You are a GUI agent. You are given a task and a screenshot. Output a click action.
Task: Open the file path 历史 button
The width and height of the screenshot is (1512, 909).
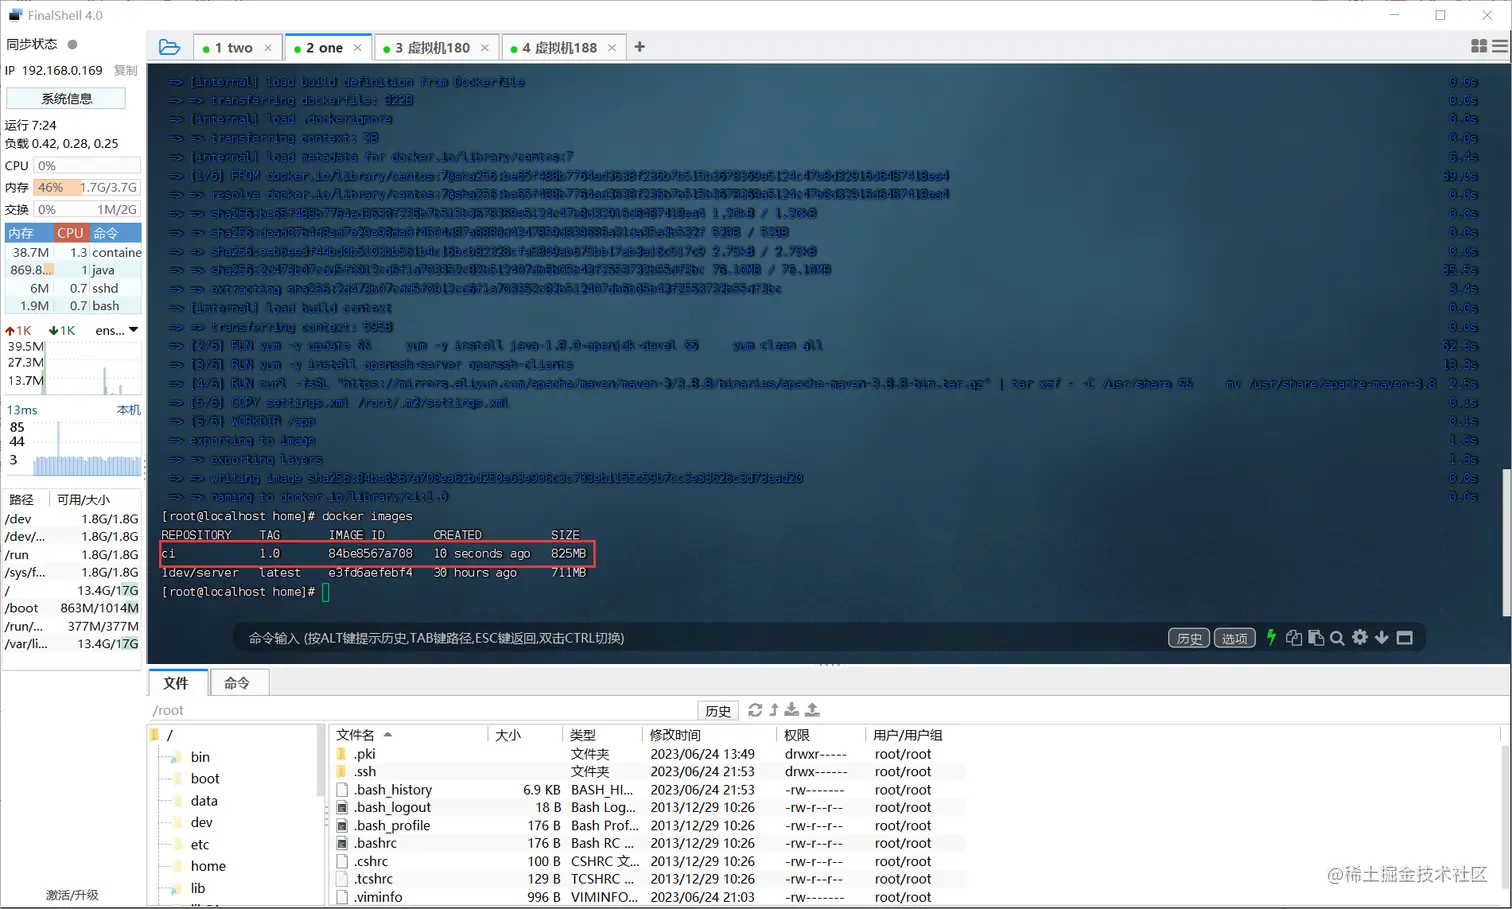click(x=718, y=711)
